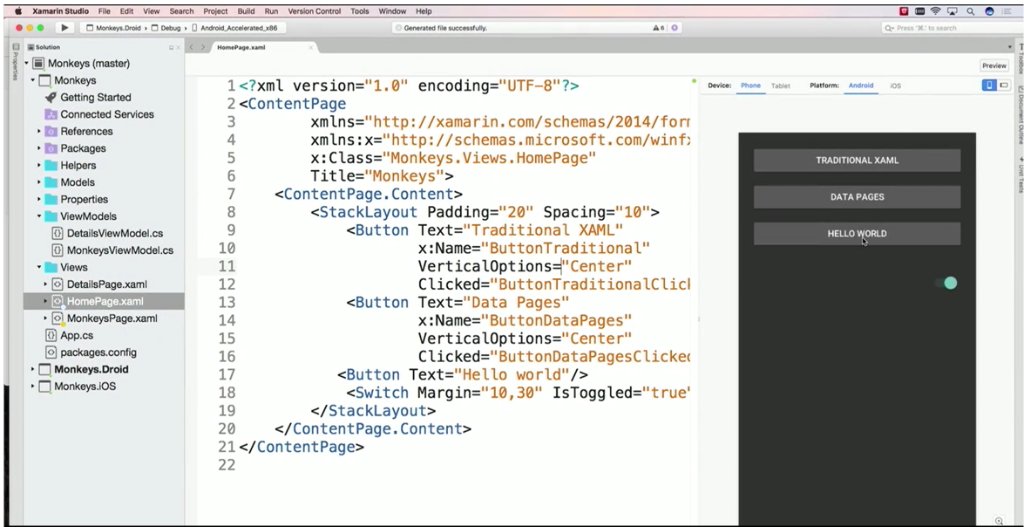The width and height of the screenshot is (1024, 527).
Task: Run the project with the play button
Action: pyautogui.click(x=64, y=27)
